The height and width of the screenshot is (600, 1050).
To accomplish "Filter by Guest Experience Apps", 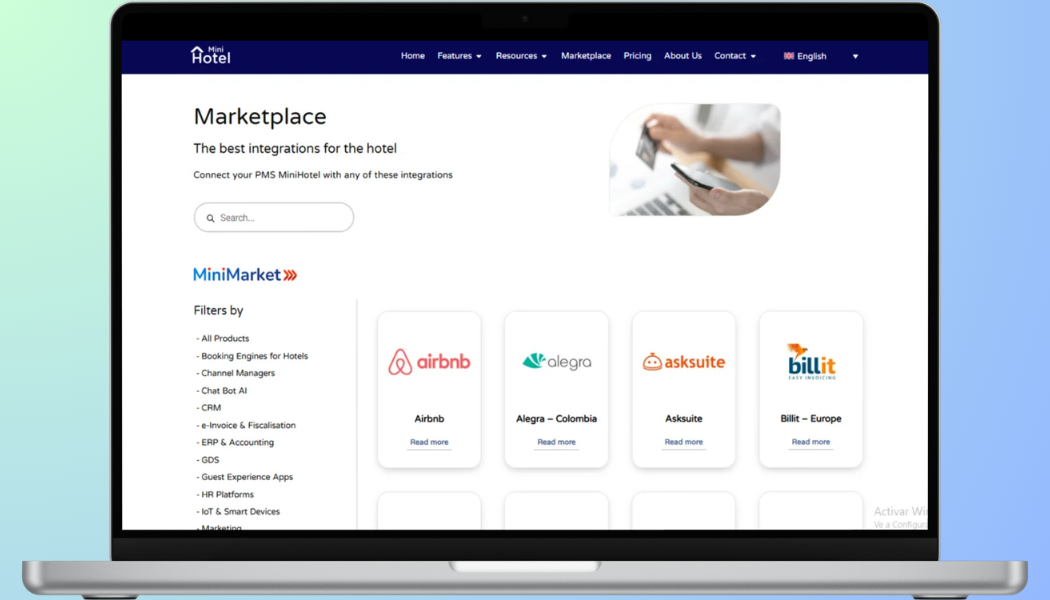I will tap(245, 477).
